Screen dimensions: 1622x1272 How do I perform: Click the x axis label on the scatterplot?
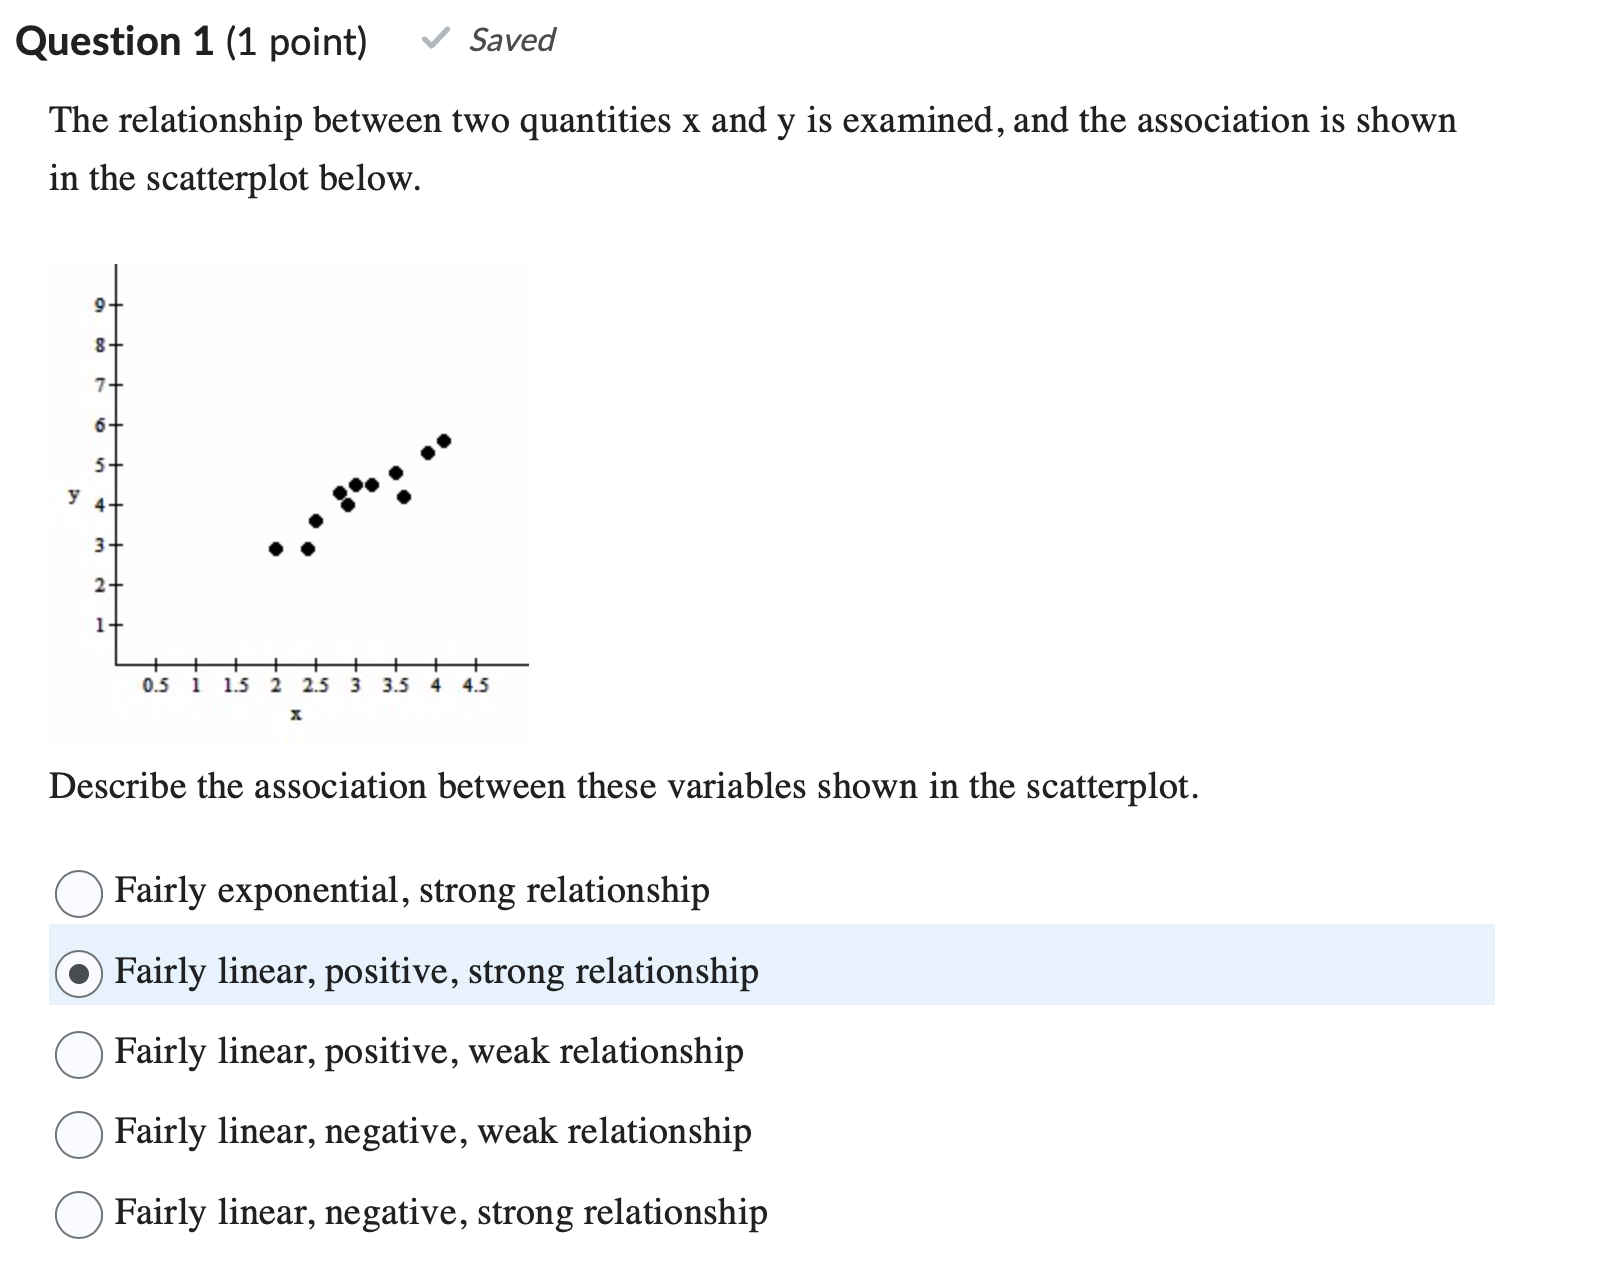click(296, 712)
